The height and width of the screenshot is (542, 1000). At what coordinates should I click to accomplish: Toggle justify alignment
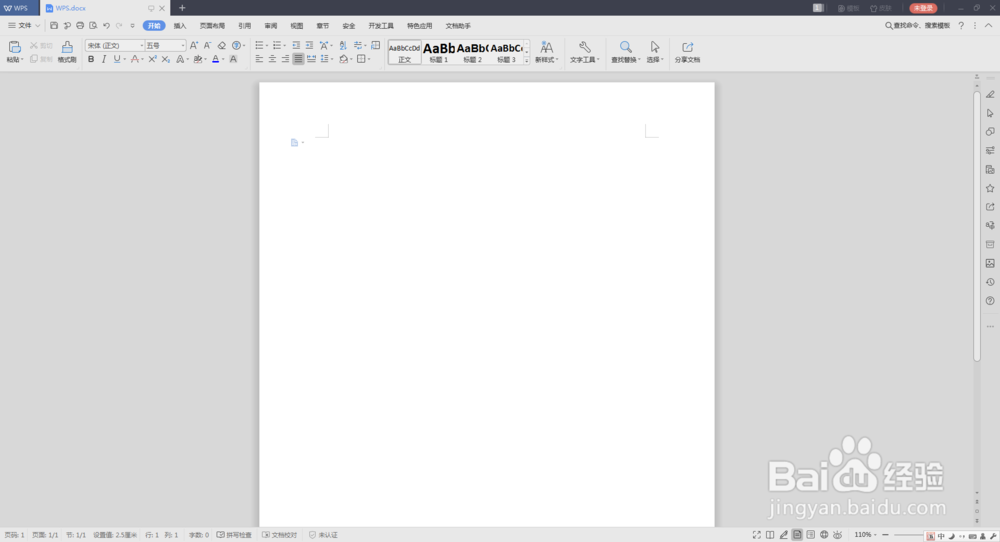[298, 59]
